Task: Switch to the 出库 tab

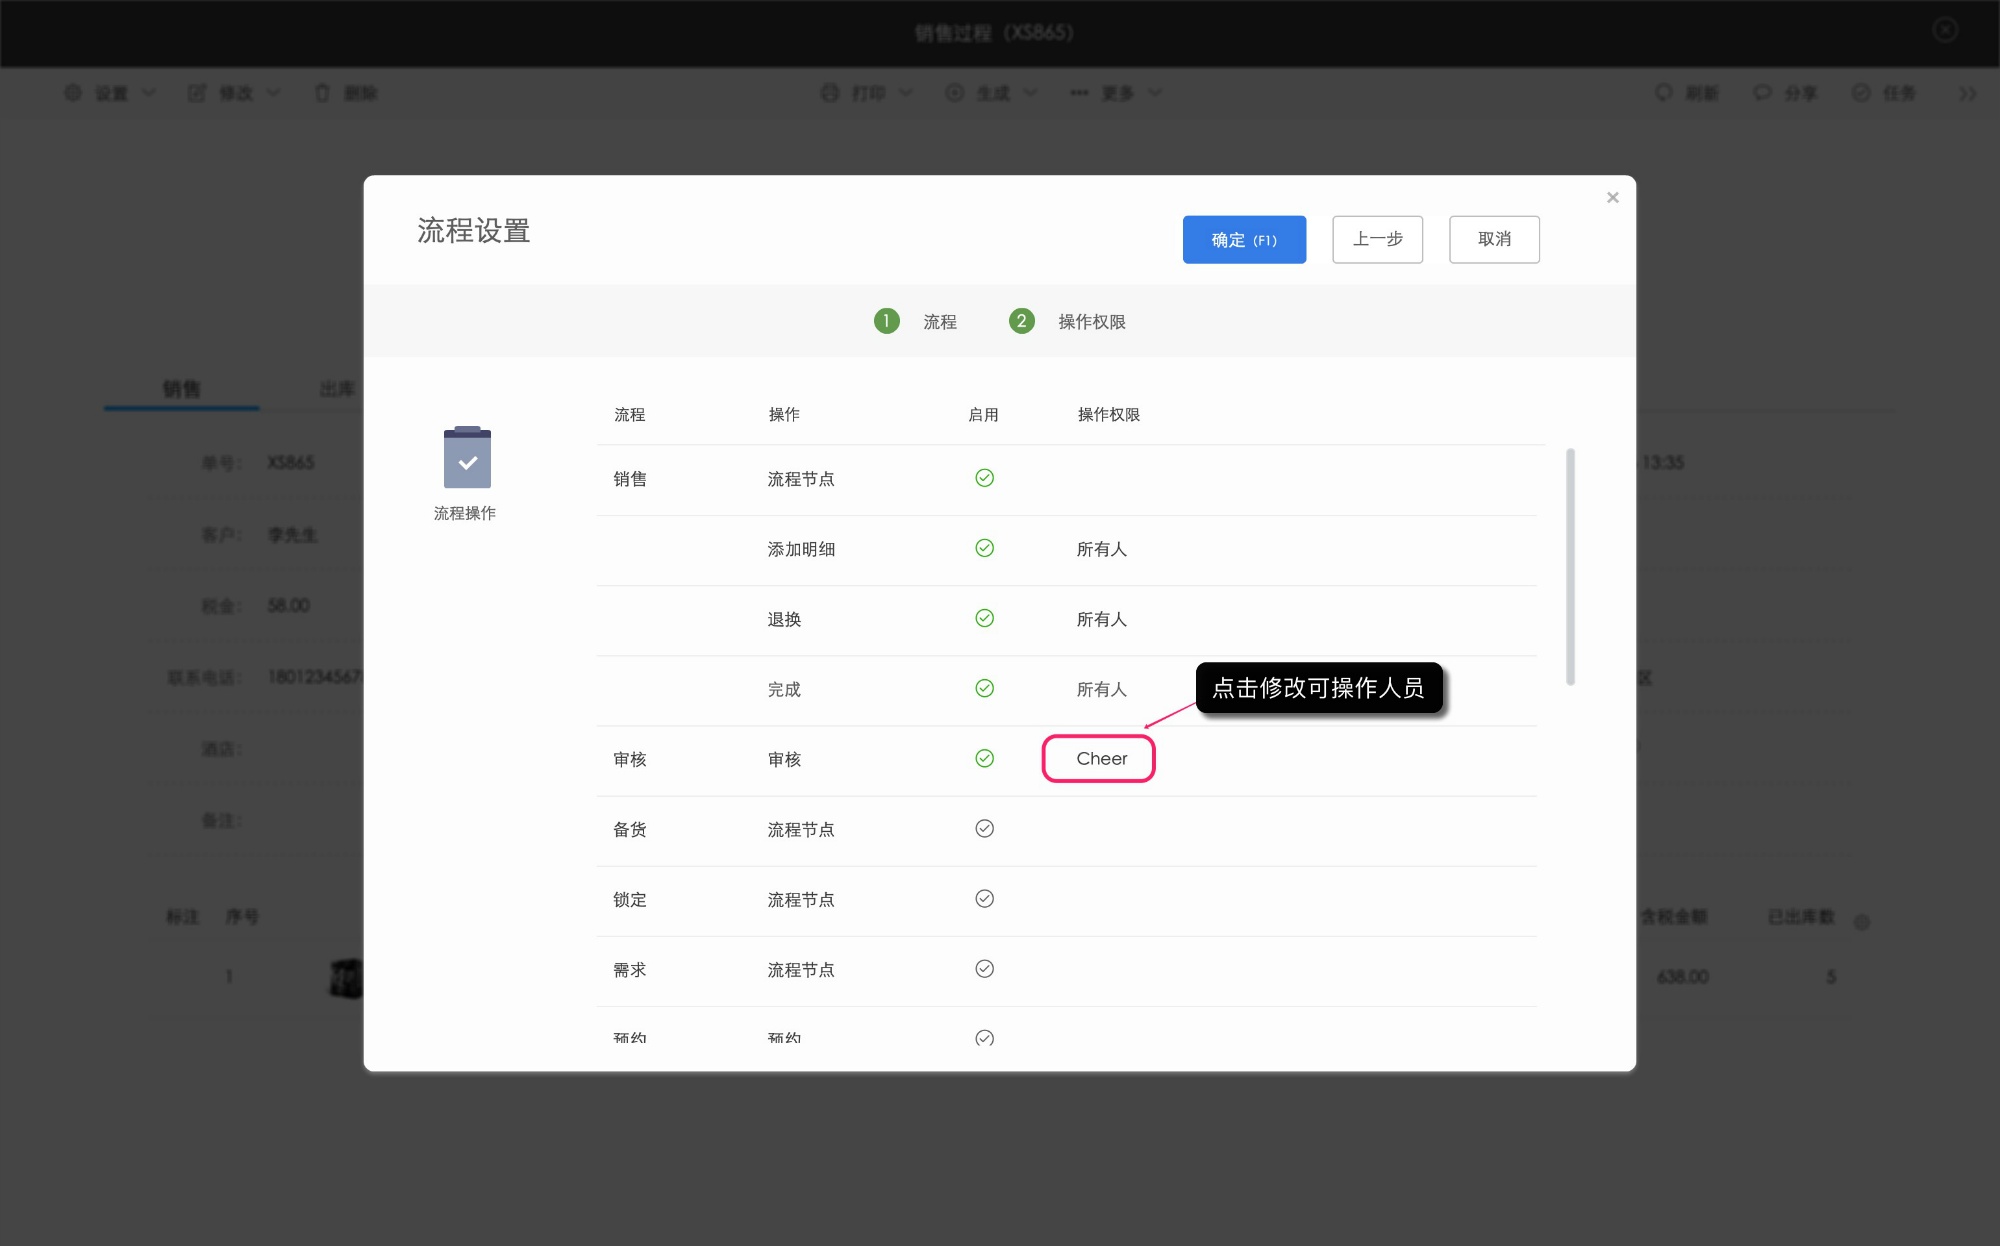Action: 337,389
